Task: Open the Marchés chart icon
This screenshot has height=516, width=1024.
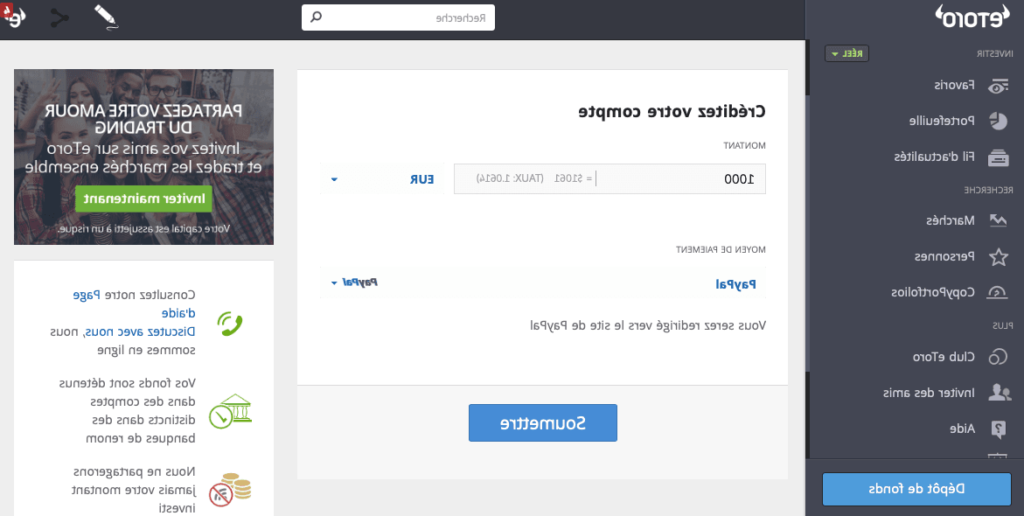Action: point(998,220)
